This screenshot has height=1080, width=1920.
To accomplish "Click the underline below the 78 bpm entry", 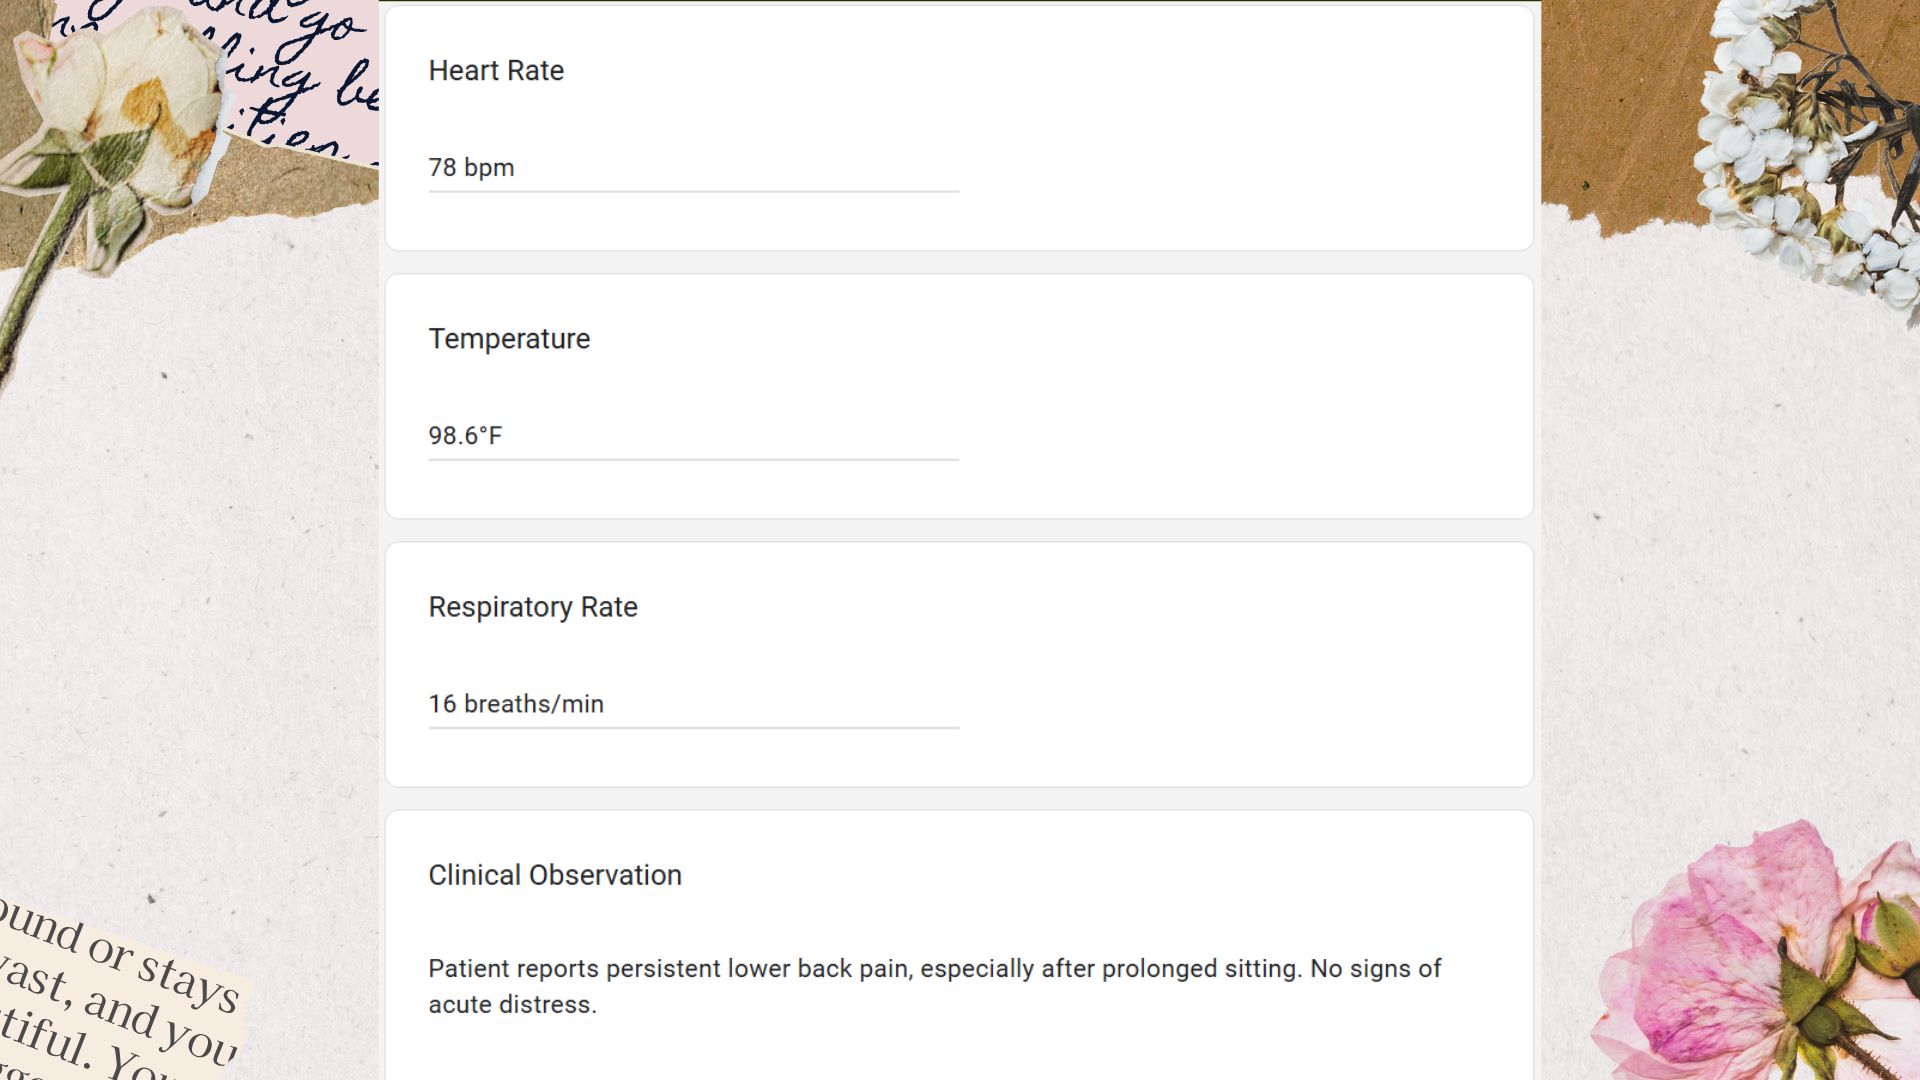I will coord(693,191).
